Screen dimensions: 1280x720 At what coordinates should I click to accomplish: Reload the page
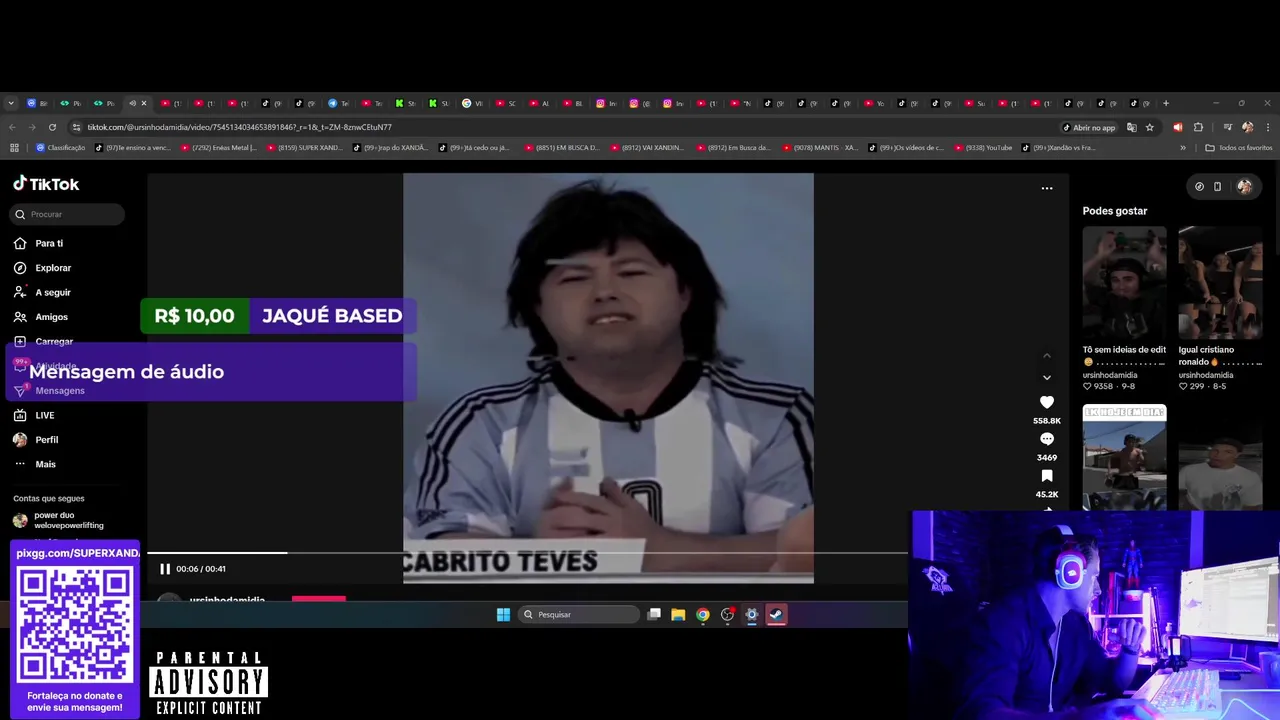52,127
